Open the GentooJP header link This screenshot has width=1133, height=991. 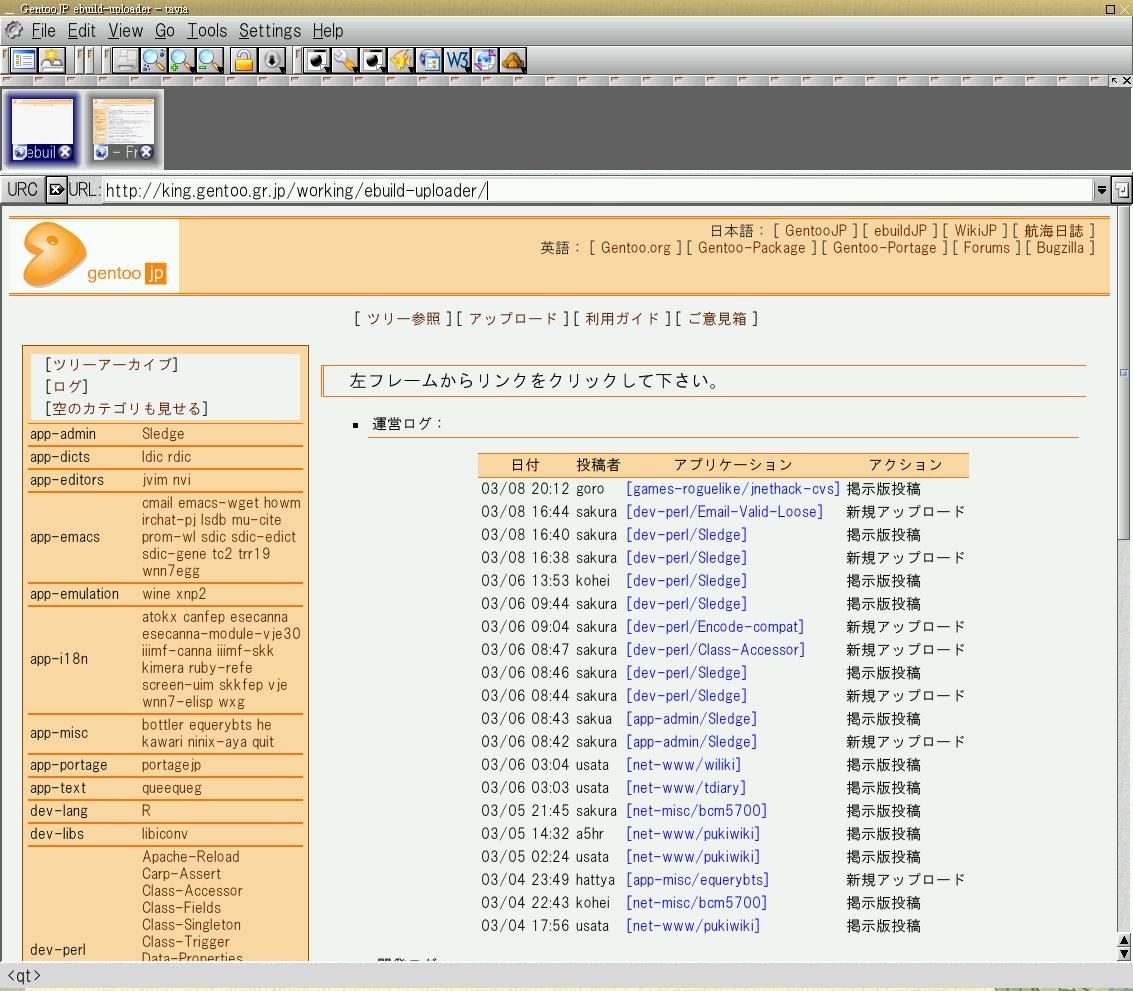click(x=816, y=231)
